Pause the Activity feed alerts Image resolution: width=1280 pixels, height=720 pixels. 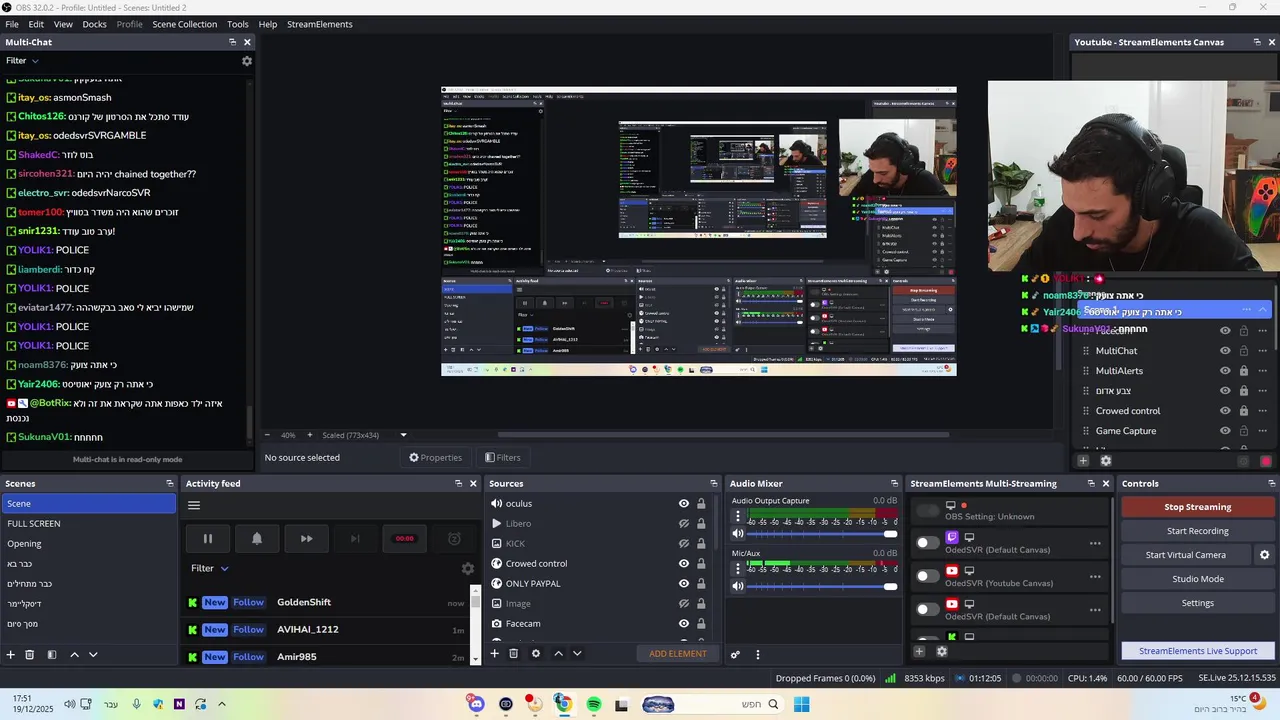tap(208, 539)
